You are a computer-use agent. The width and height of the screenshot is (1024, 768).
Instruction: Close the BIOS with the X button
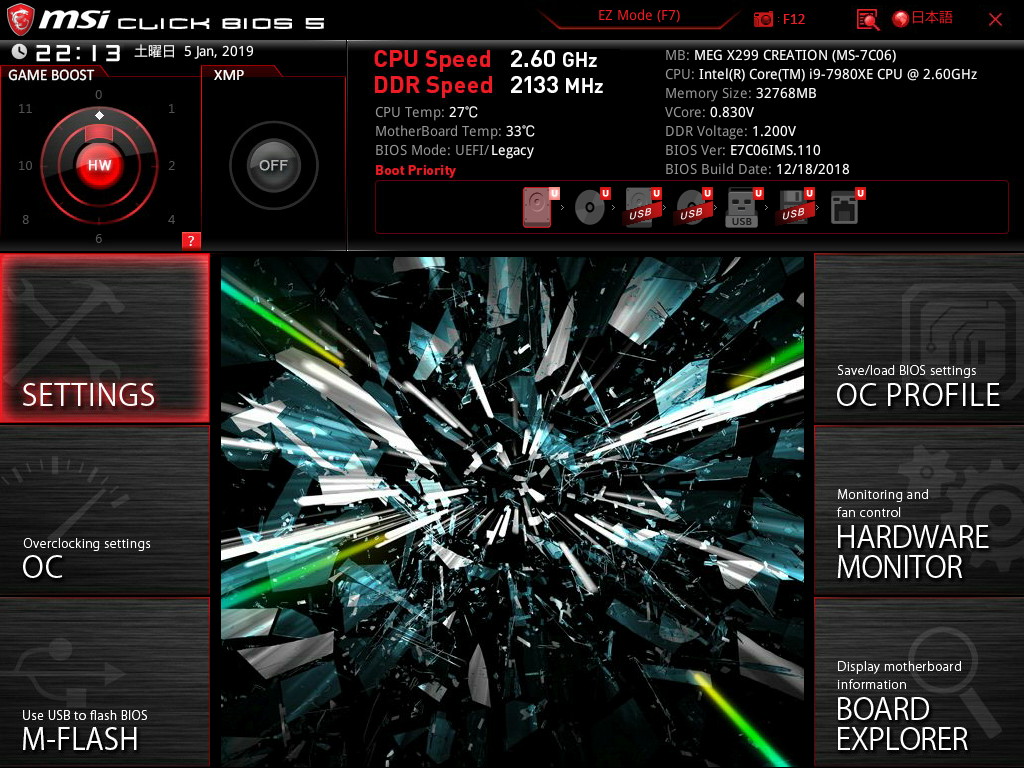coord(995,20)
